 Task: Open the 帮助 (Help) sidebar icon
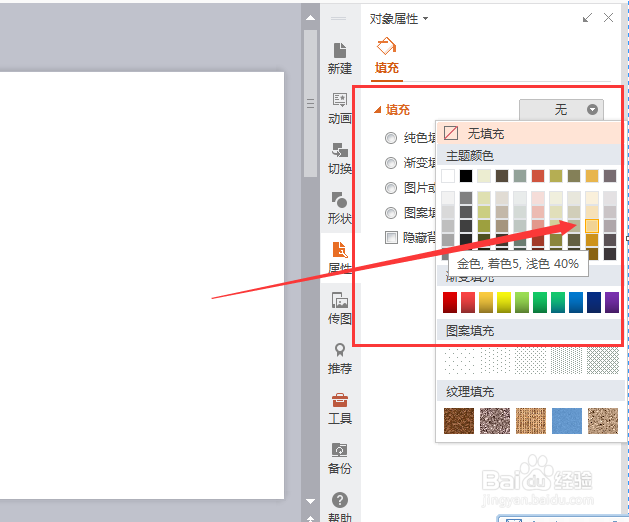tap(340, 507)
